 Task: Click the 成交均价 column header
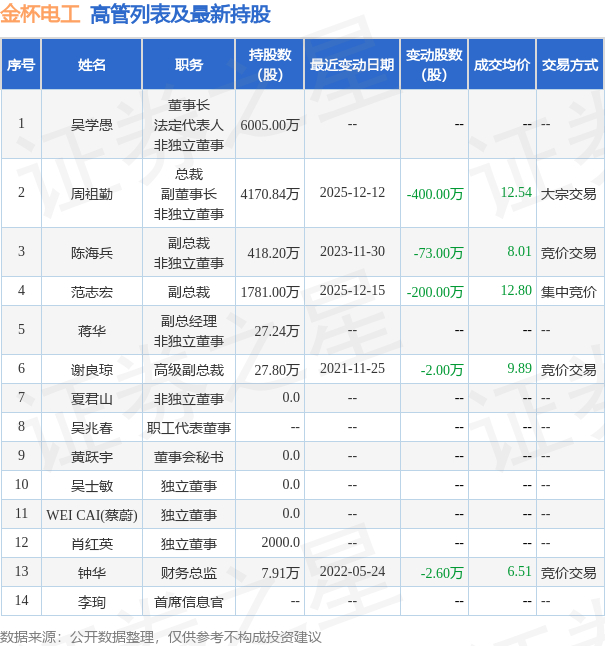pos(502,64)
